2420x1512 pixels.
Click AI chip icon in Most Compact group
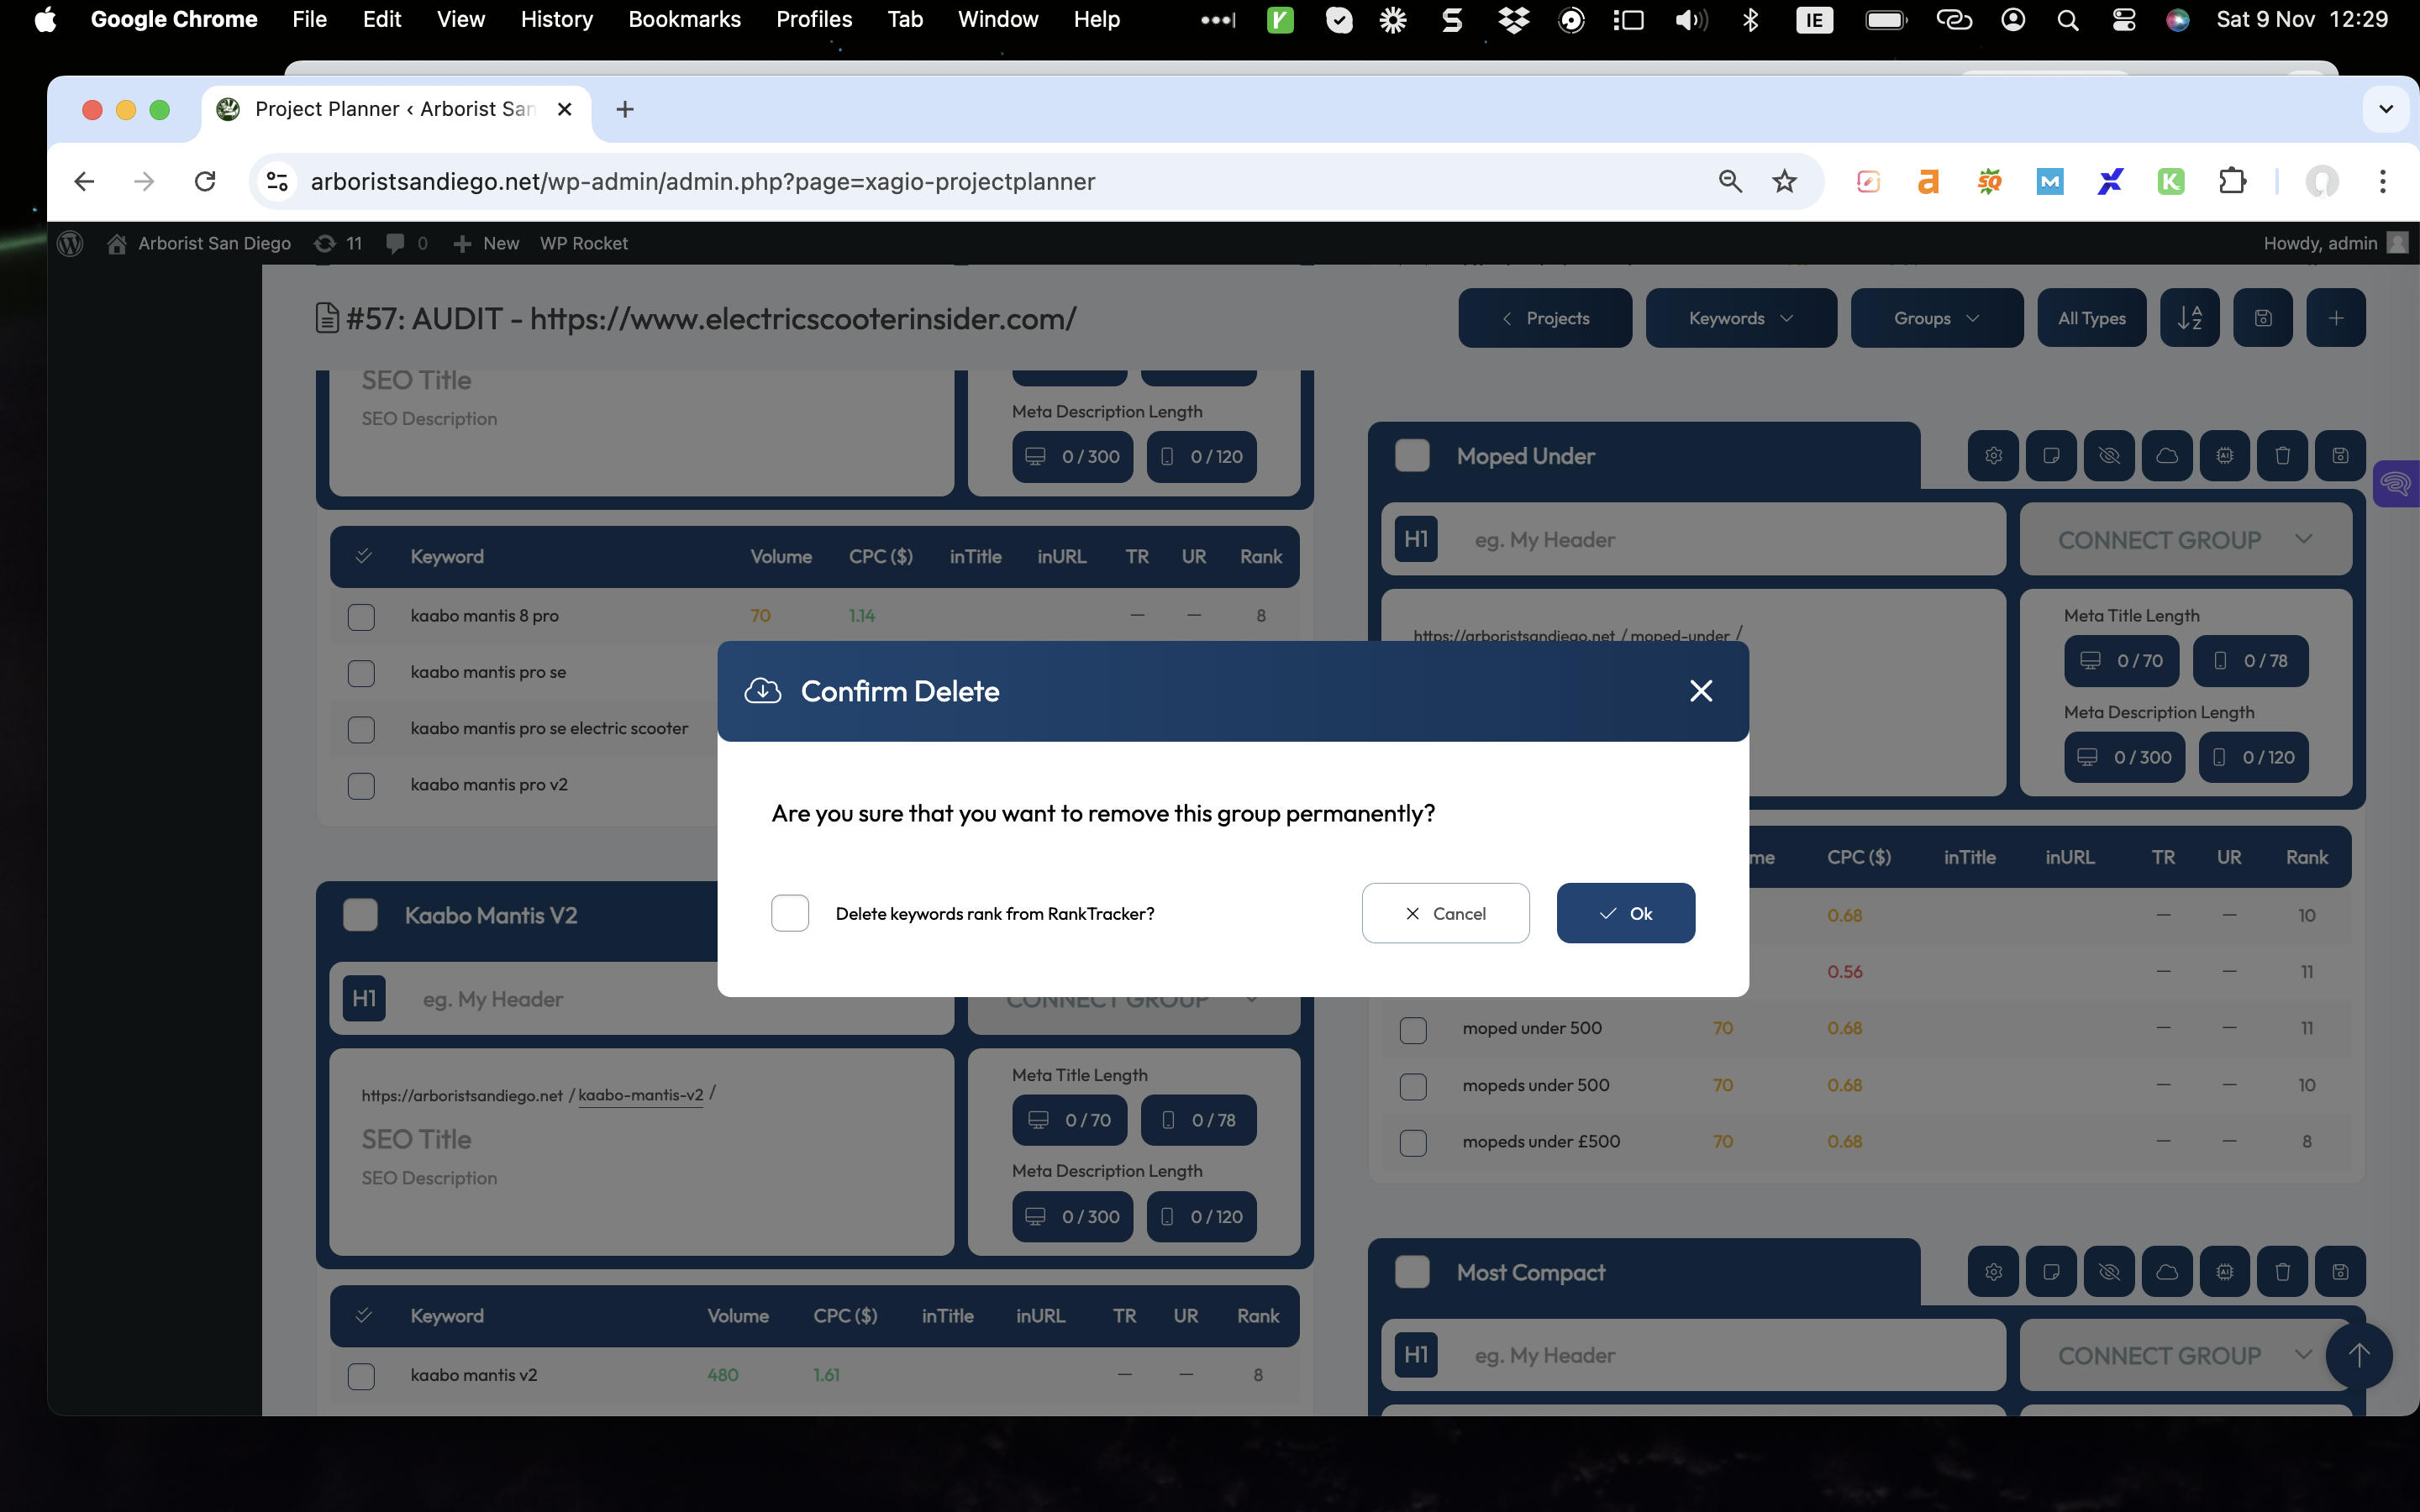[2224, 1272]
